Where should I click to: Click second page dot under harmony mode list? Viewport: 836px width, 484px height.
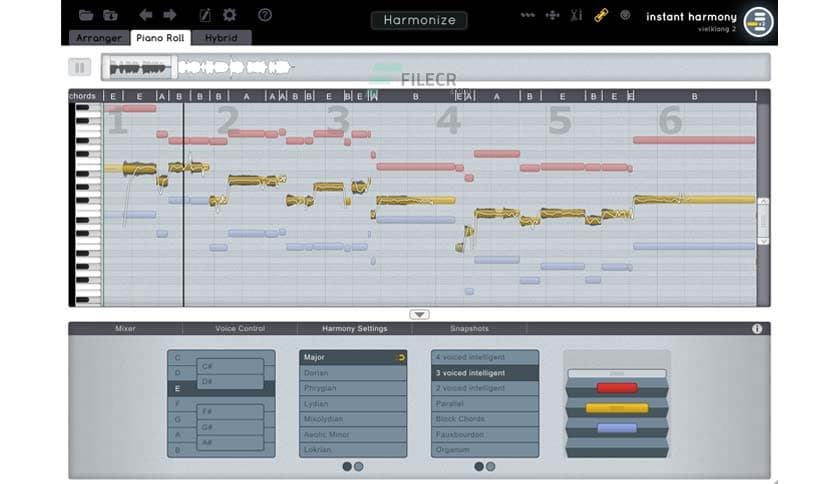491,466
